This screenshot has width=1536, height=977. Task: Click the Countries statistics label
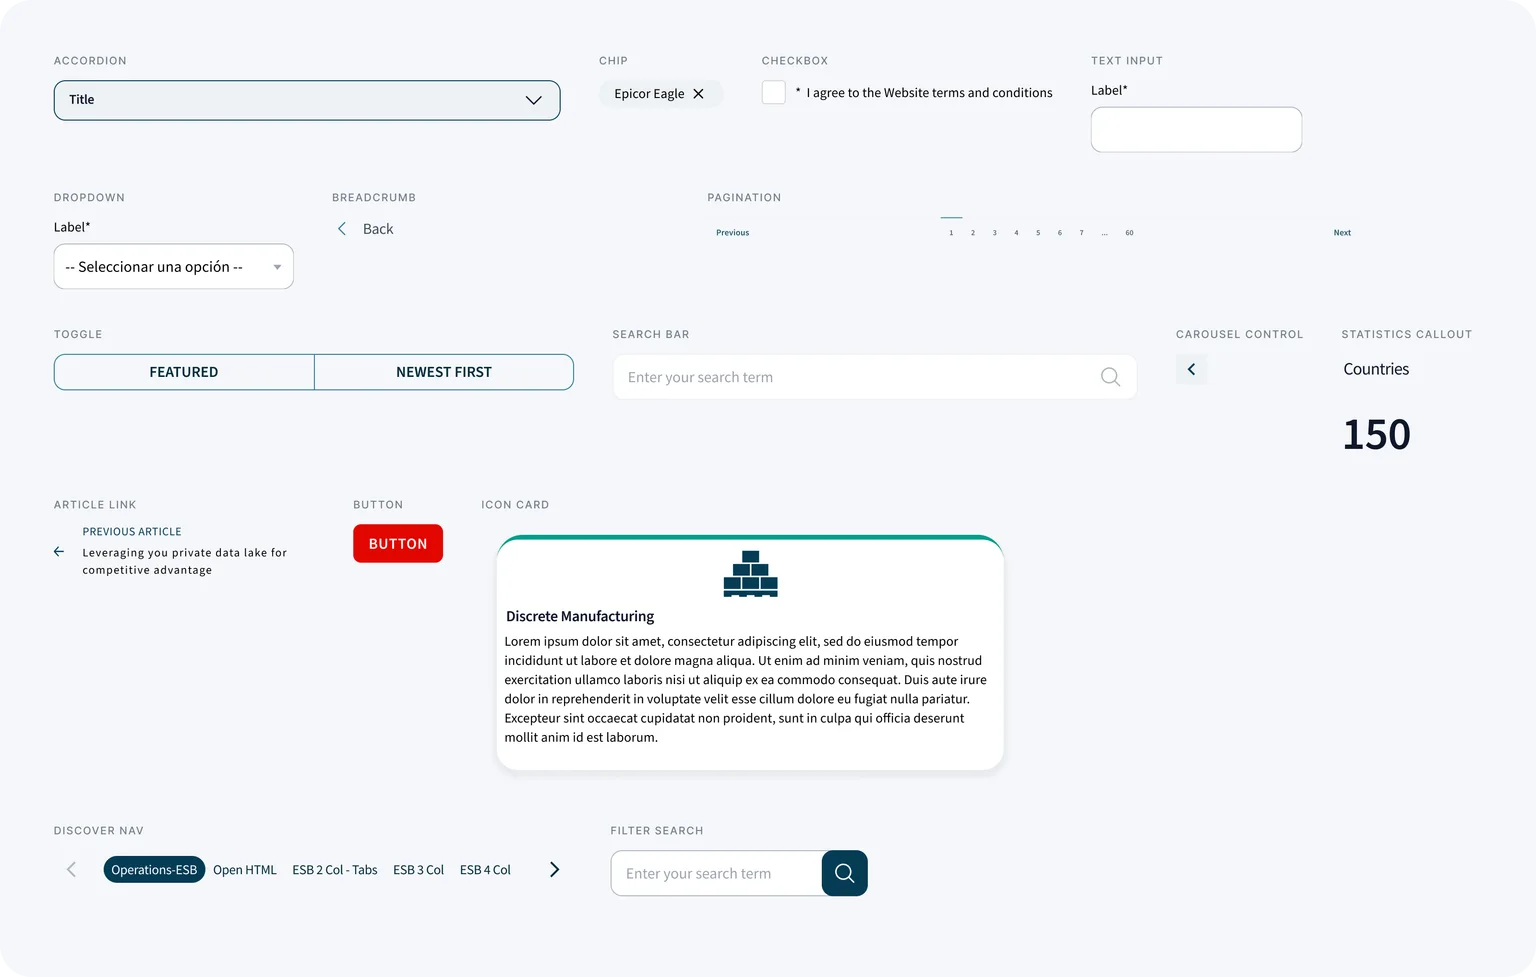coord(1376,369)
